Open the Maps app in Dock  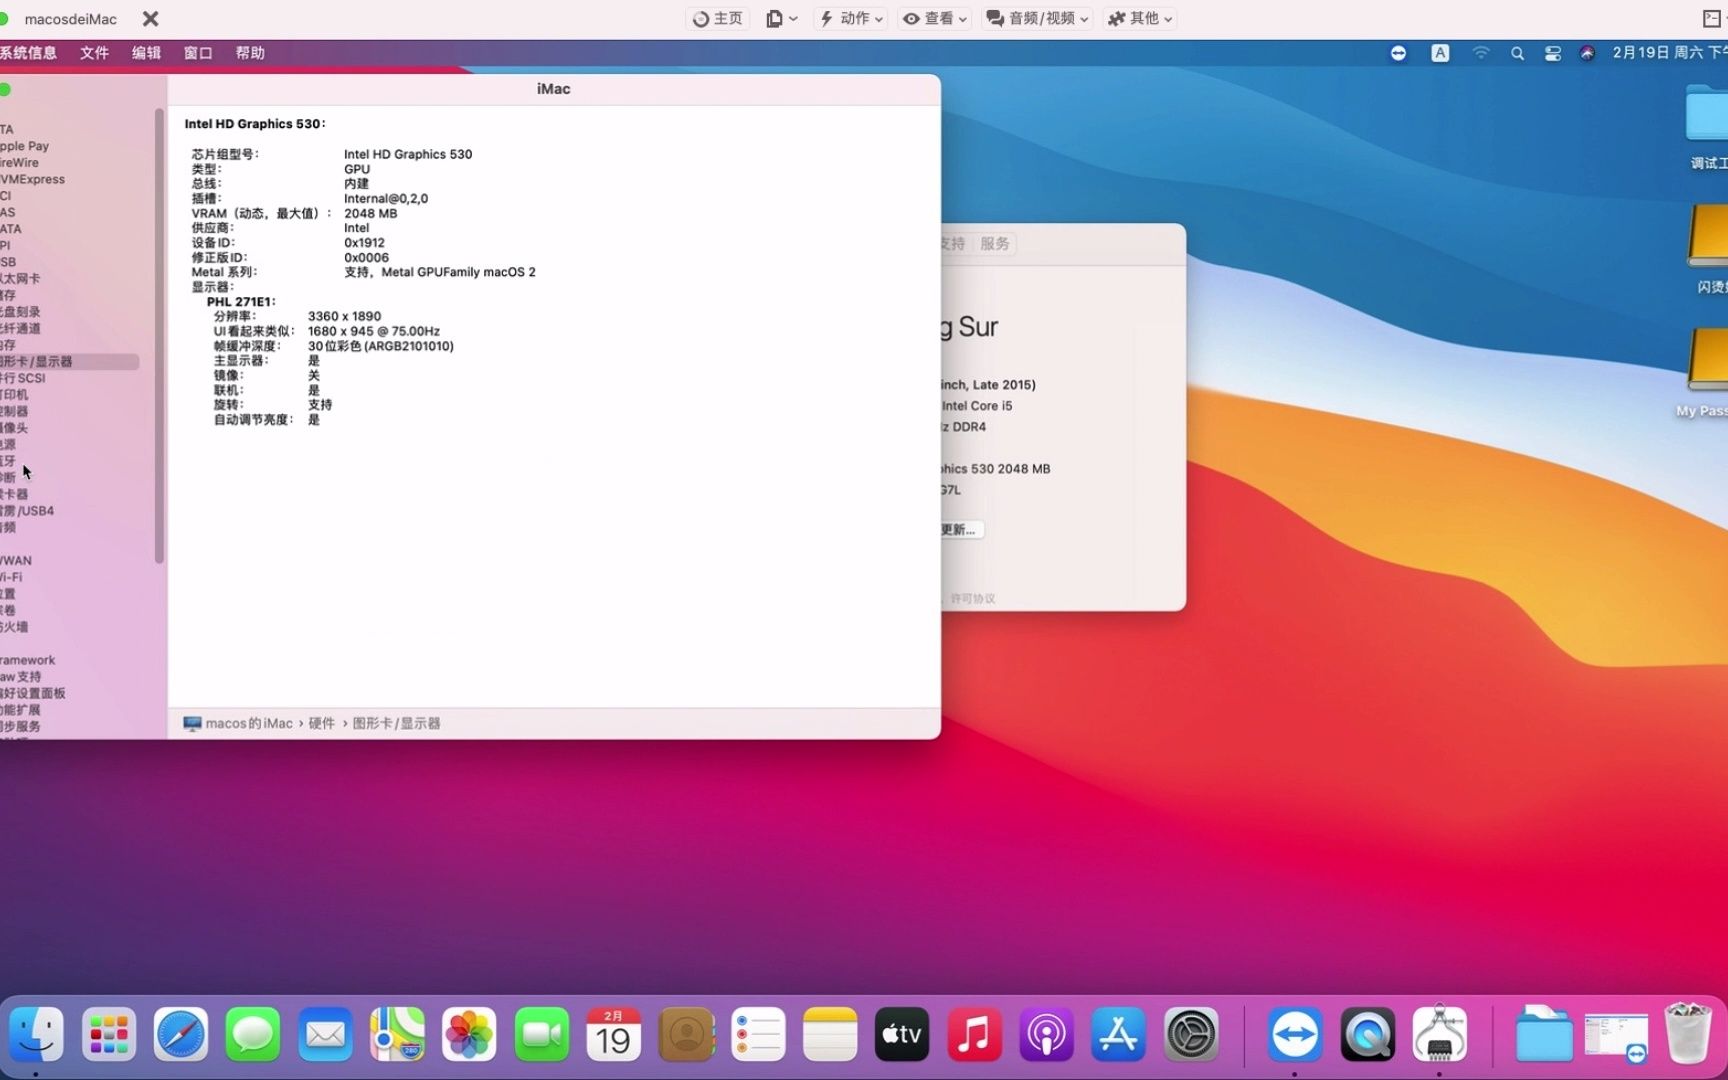(397, 1034)
